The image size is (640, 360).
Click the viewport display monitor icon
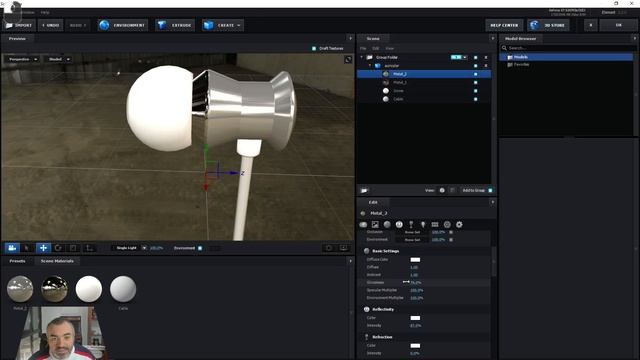pos(344,248)
